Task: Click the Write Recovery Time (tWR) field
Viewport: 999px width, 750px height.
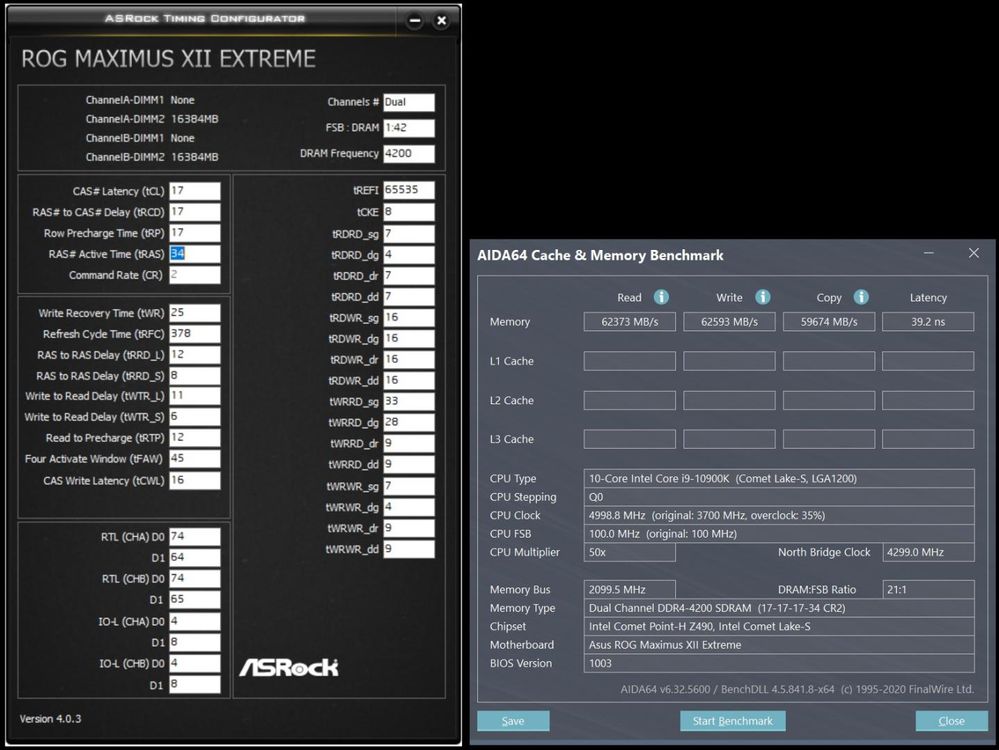Action: pyautogui.click(x=195, y=313)
